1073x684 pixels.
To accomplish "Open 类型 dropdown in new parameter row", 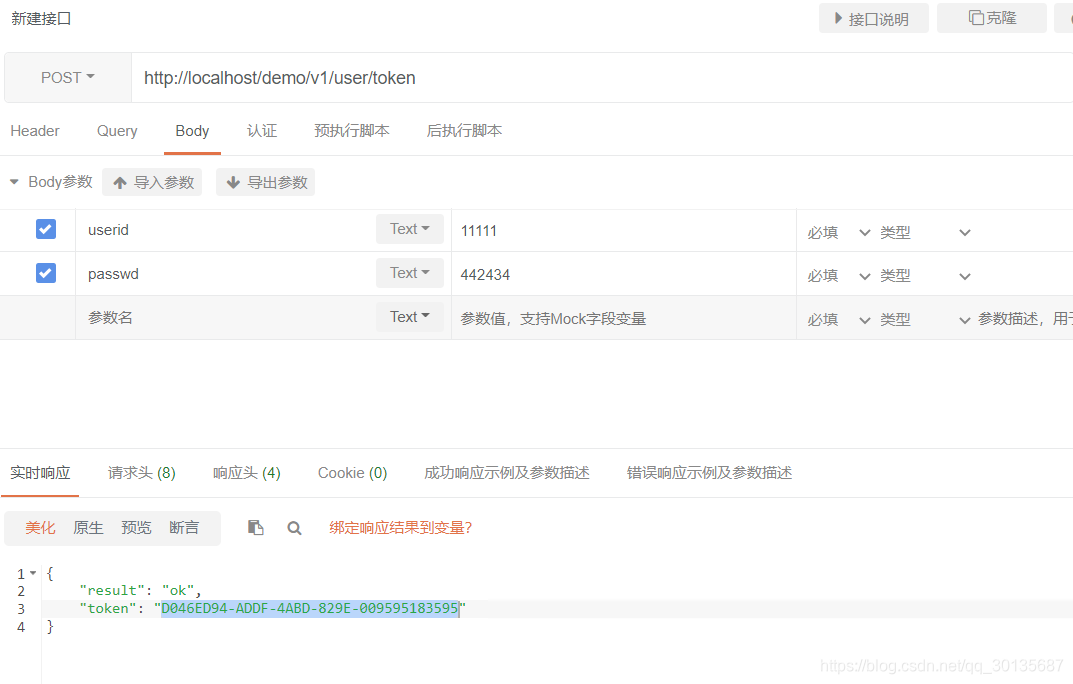I will pyautogui.click(x=925, y=319).
